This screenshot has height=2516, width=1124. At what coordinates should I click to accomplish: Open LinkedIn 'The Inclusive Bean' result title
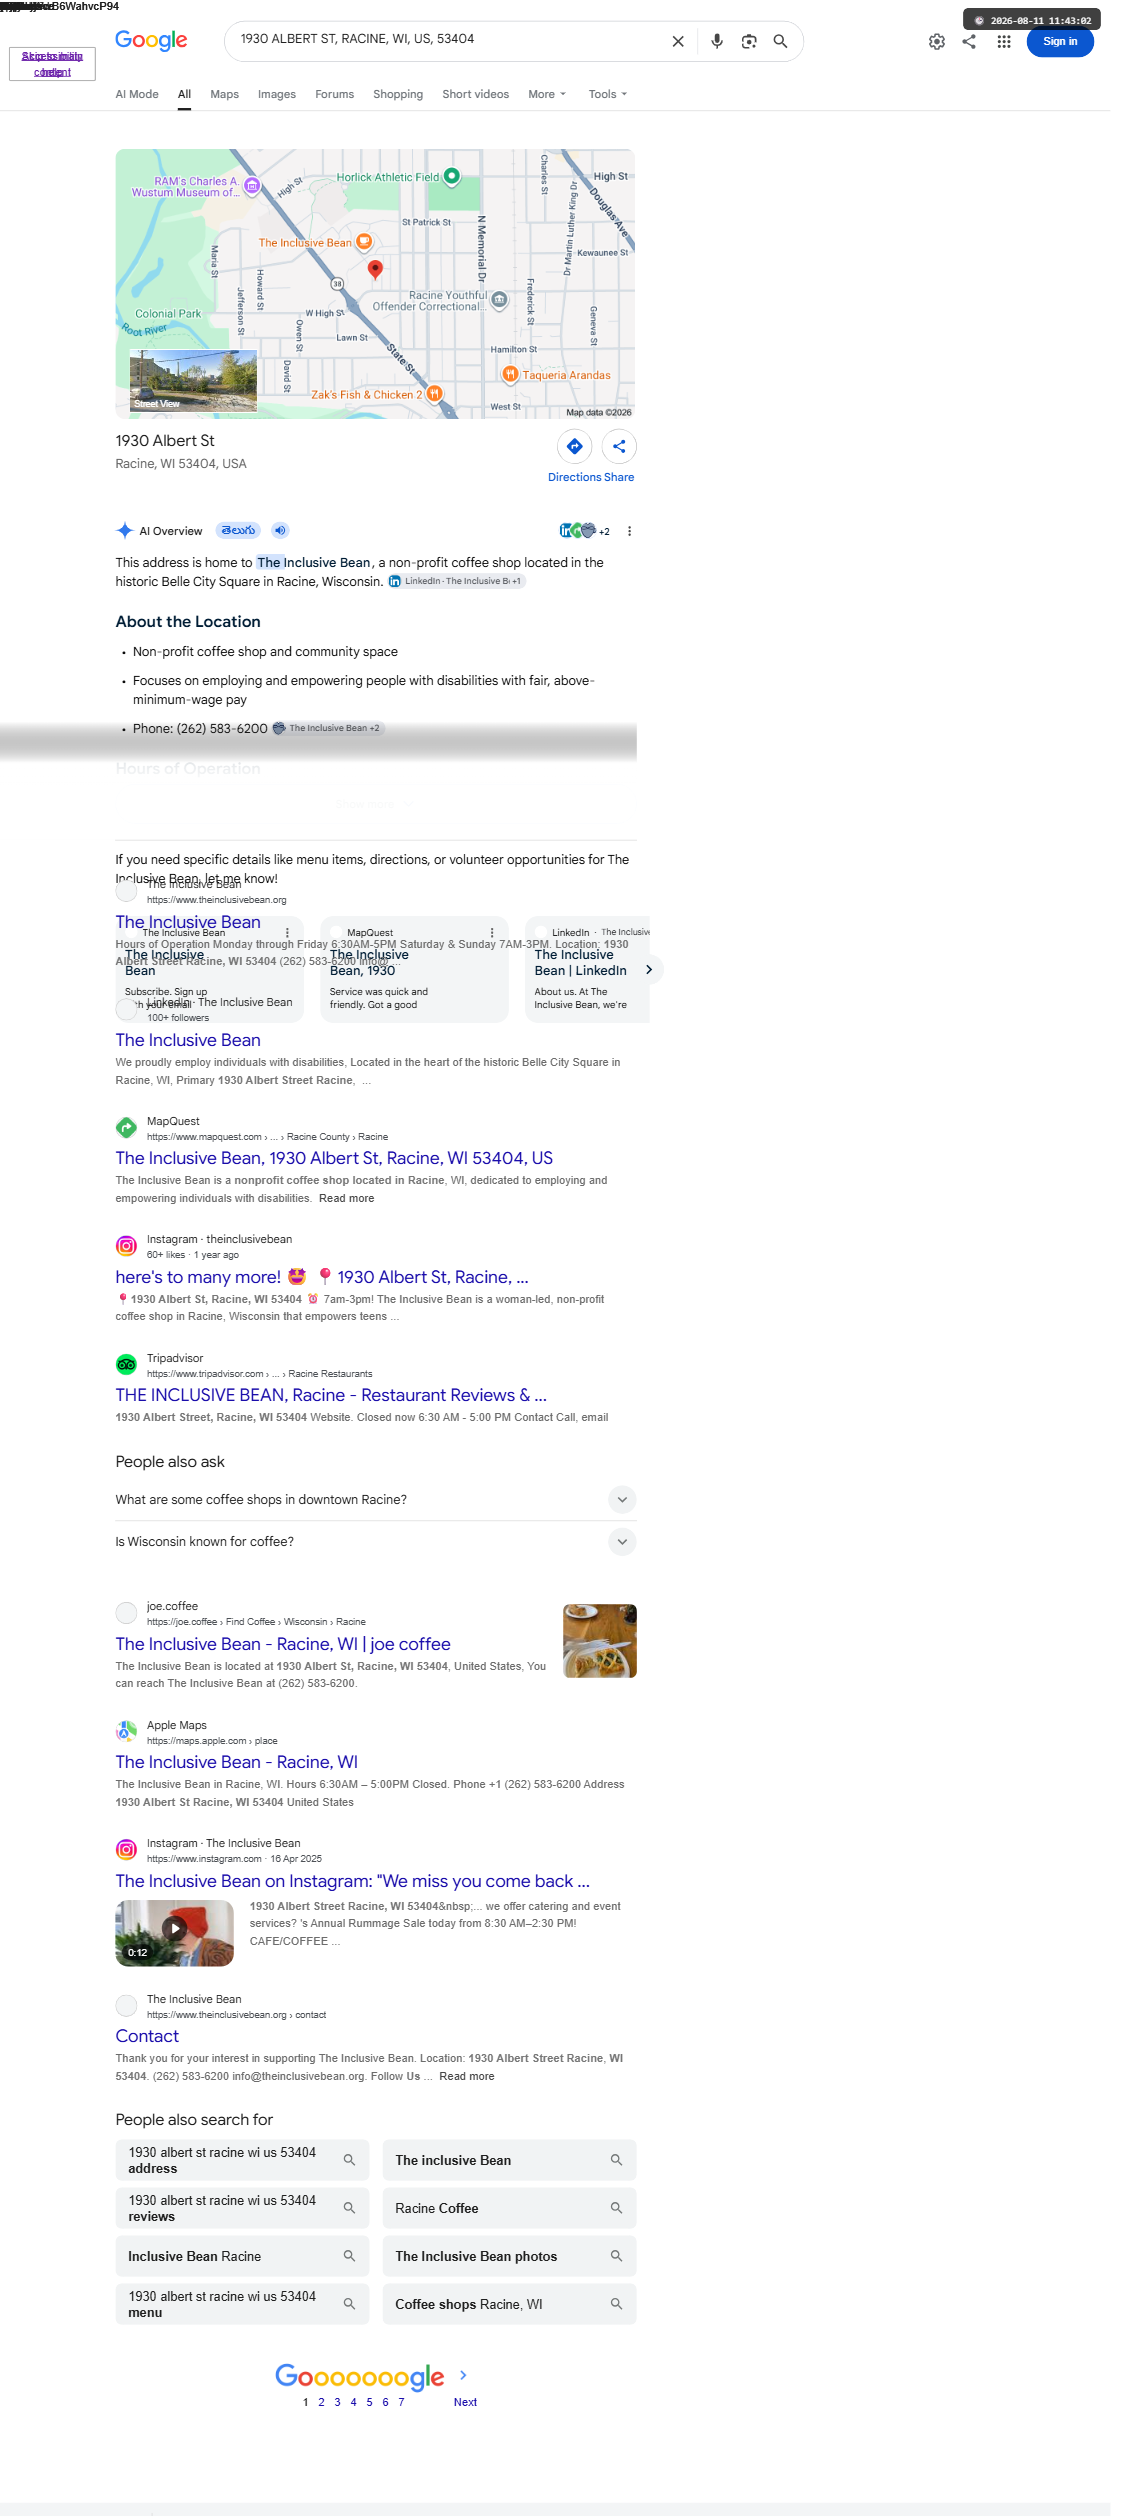click(x=188, y=1040)
